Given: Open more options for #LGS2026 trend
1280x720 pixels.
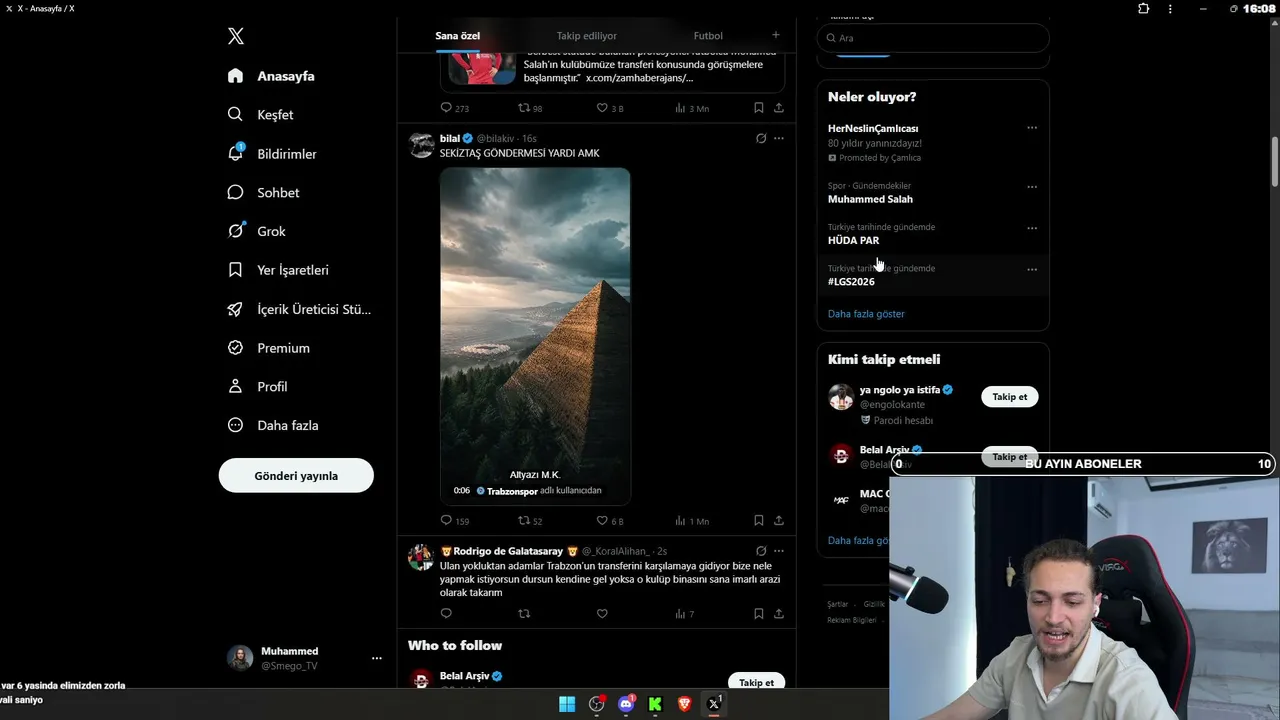Looking at the screenshot, I should [1032, 269].
